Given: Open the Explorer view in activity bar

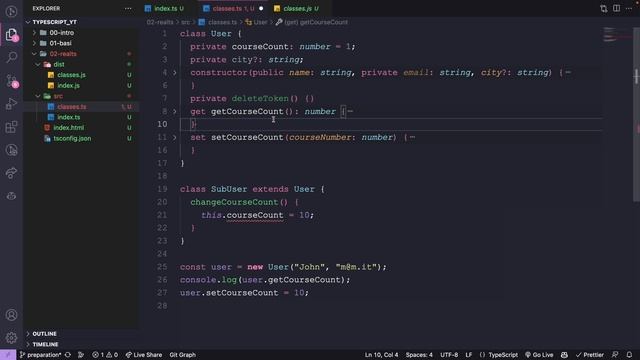Looking at the screenshot, I should tap(11, 35).
